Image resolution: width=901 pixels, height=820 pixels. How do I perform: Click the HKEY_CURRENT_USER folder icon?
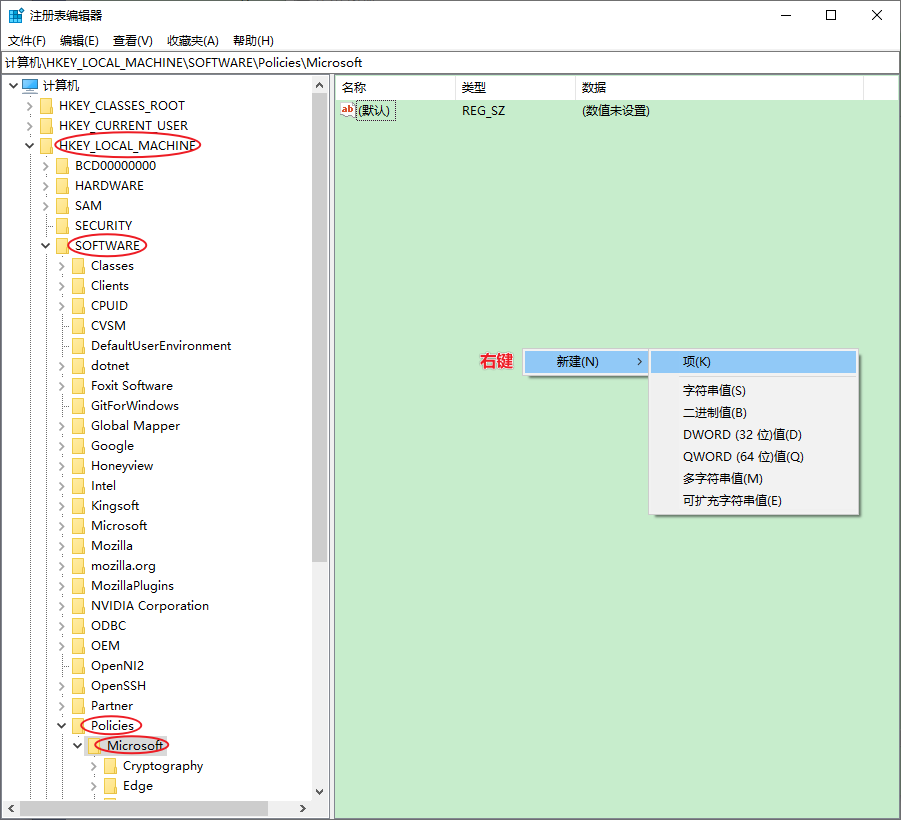(47, 126)
